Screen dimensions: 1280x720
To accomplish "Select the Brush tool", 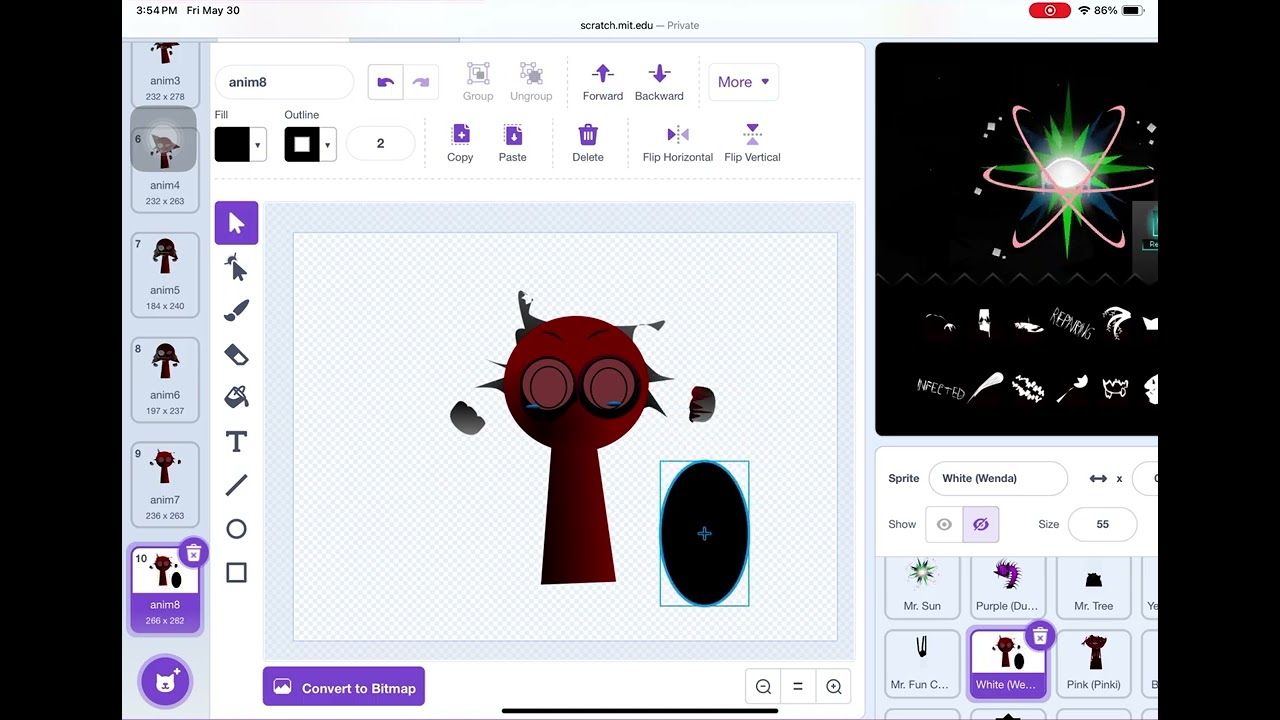I will pyautogui.click(x=236, y=311).
